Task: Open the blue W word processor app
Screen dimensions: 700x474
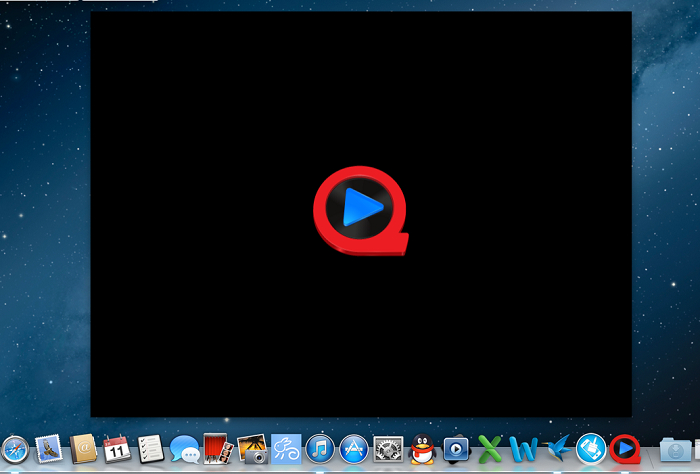Action: (523, 449)
